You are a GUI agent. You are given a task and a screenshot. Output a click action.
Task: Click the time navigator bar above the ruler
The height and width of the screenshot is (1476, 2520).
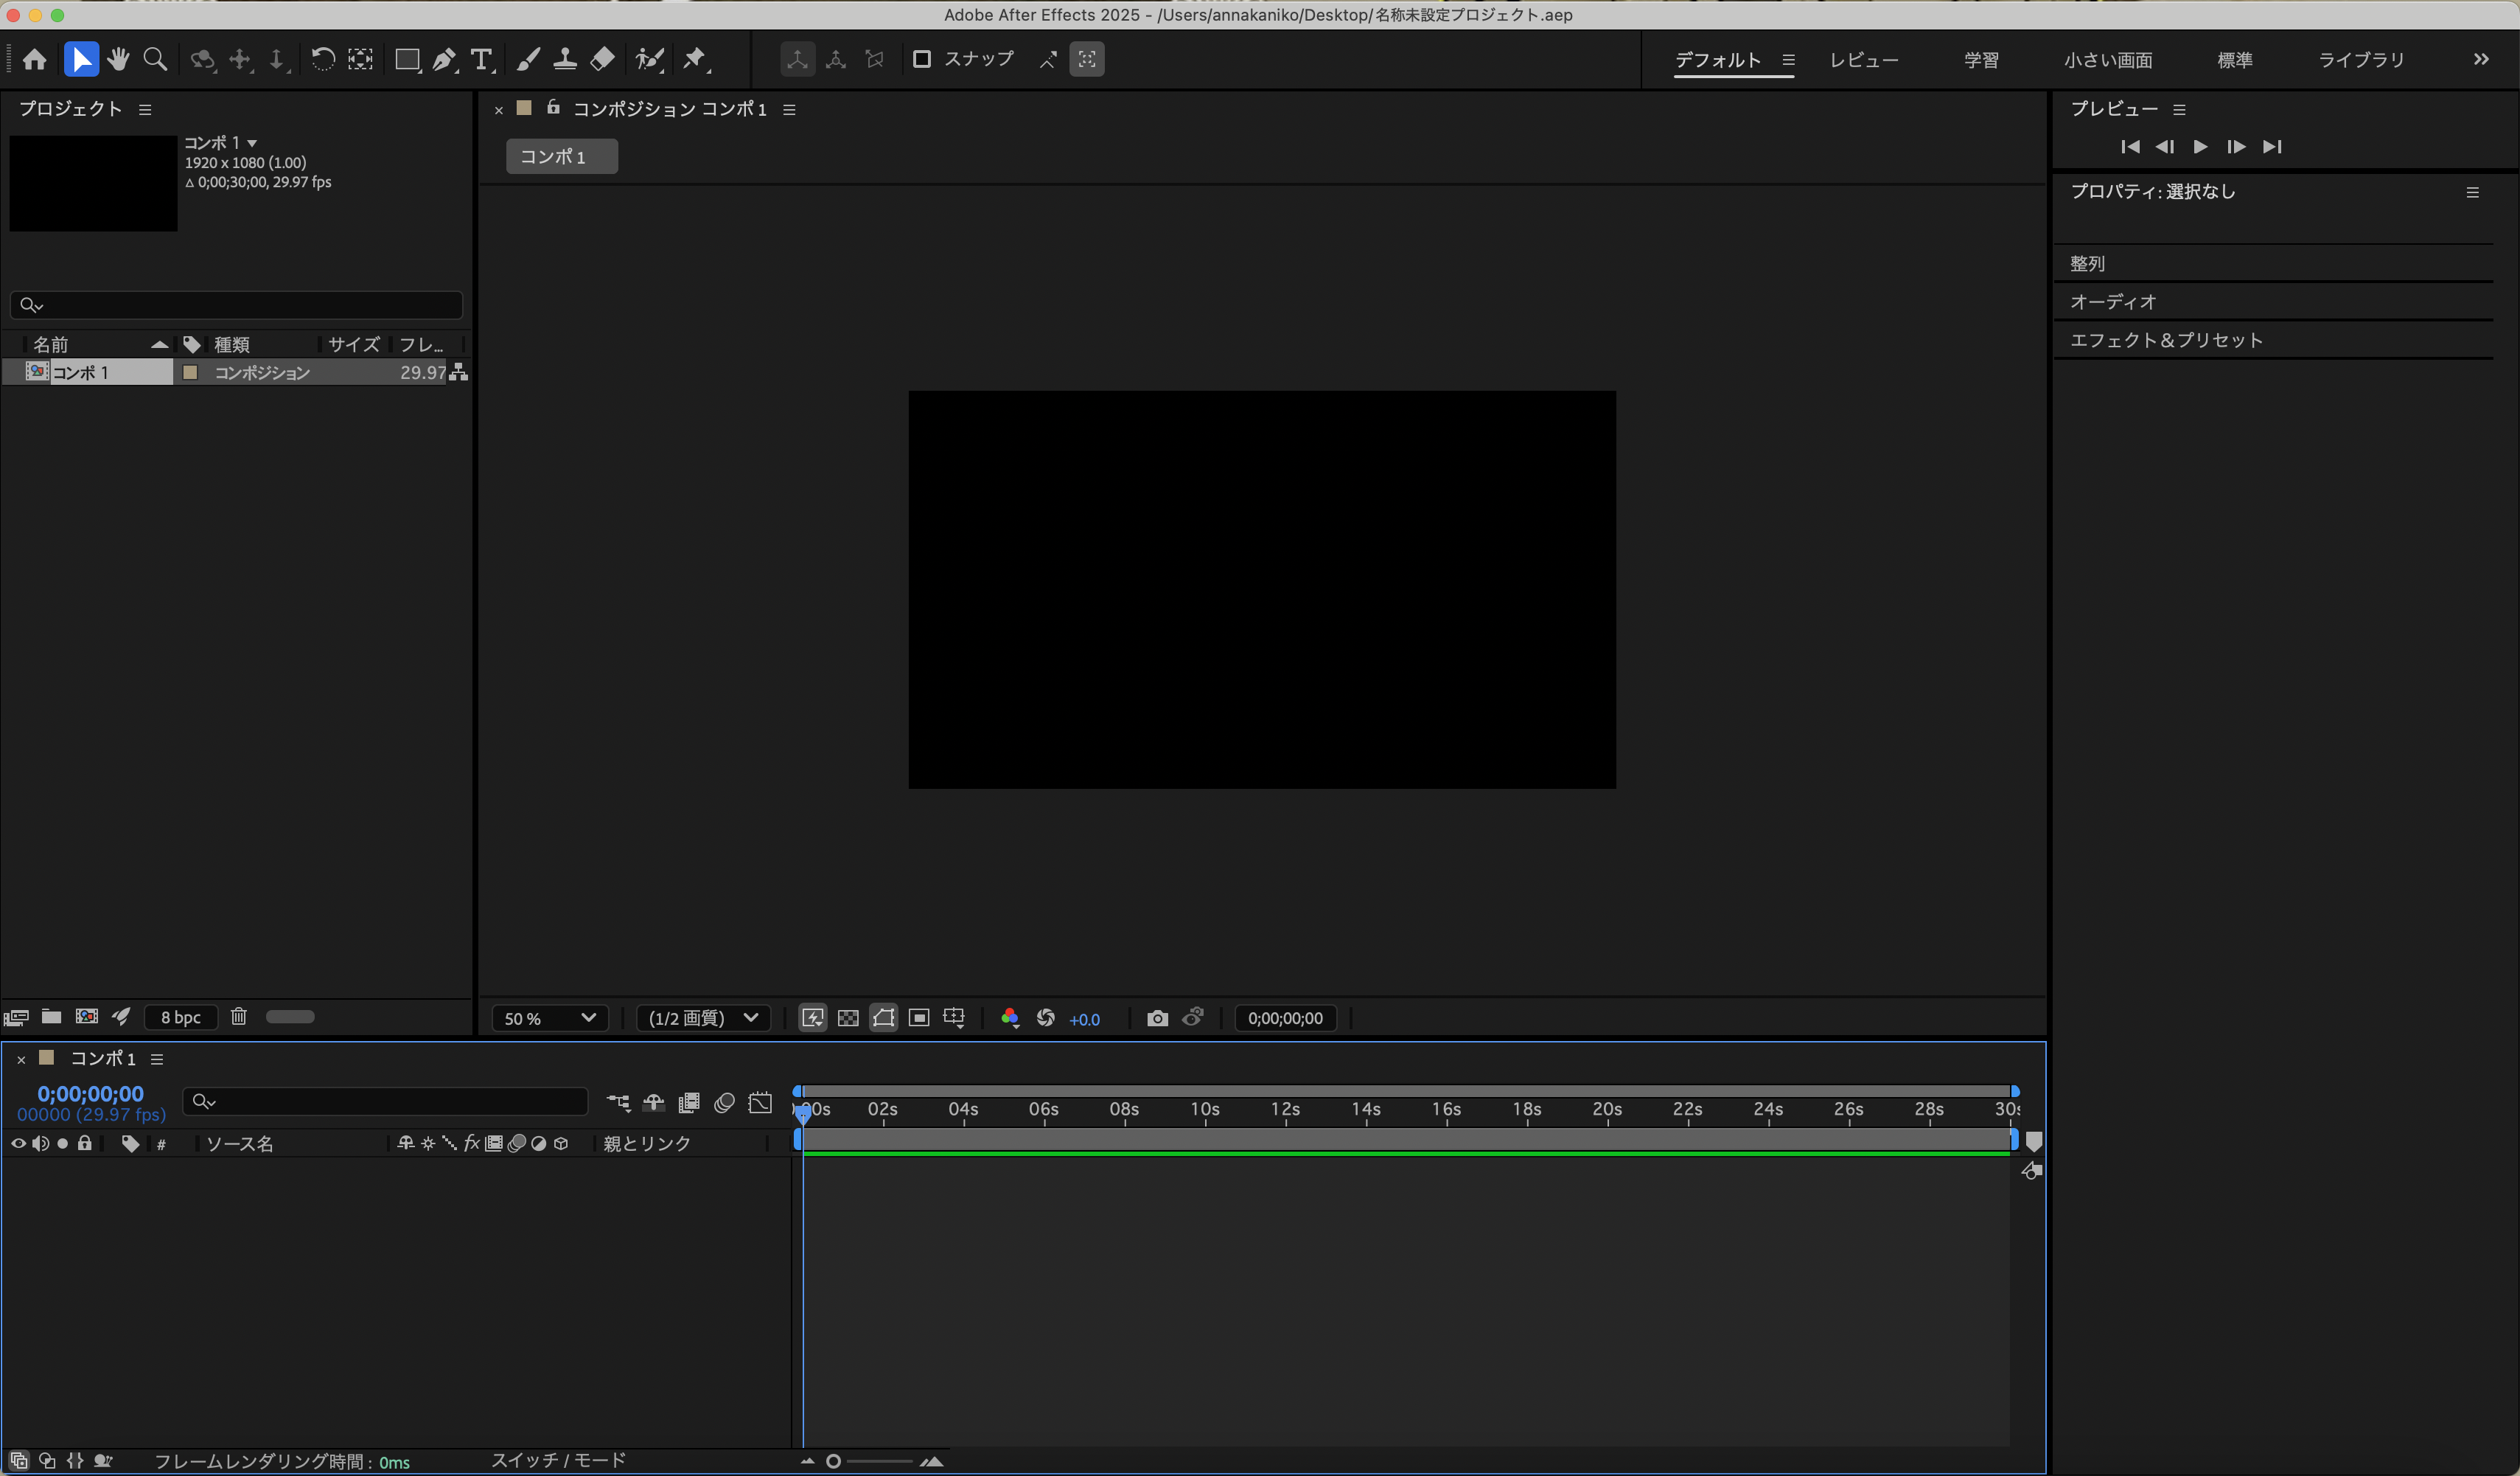[x=1407, y=1091]
